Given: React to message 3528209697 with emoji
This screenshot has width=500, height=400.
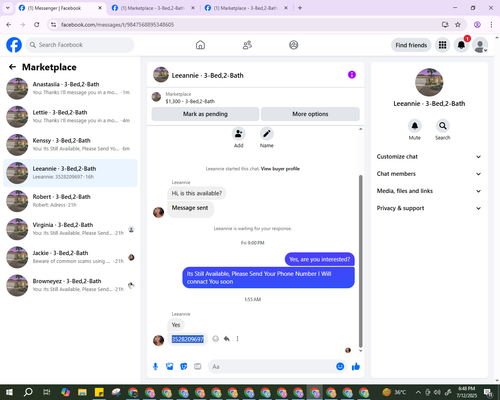Looking at the screenshot, I should [216, 339].
